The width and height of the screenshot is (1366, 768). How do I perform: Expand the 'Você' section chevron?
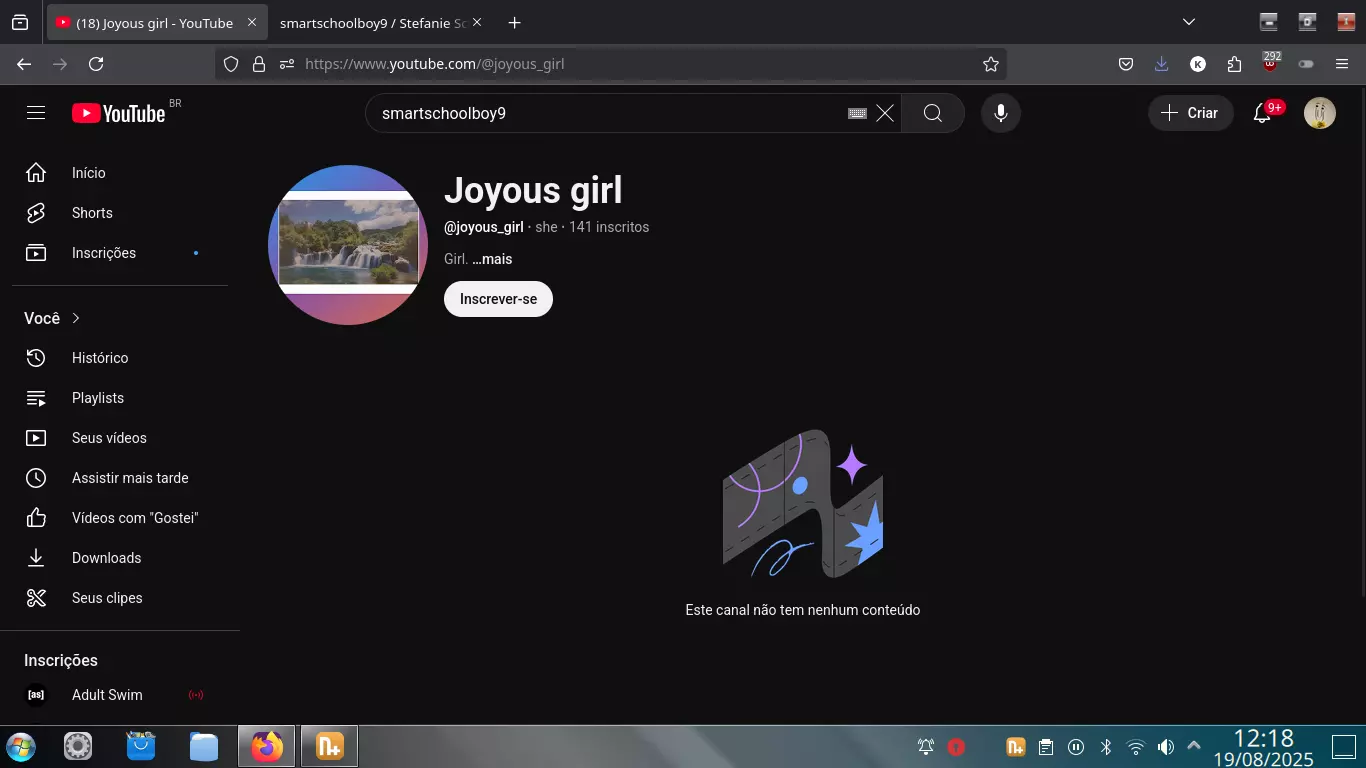click(76, 318)
